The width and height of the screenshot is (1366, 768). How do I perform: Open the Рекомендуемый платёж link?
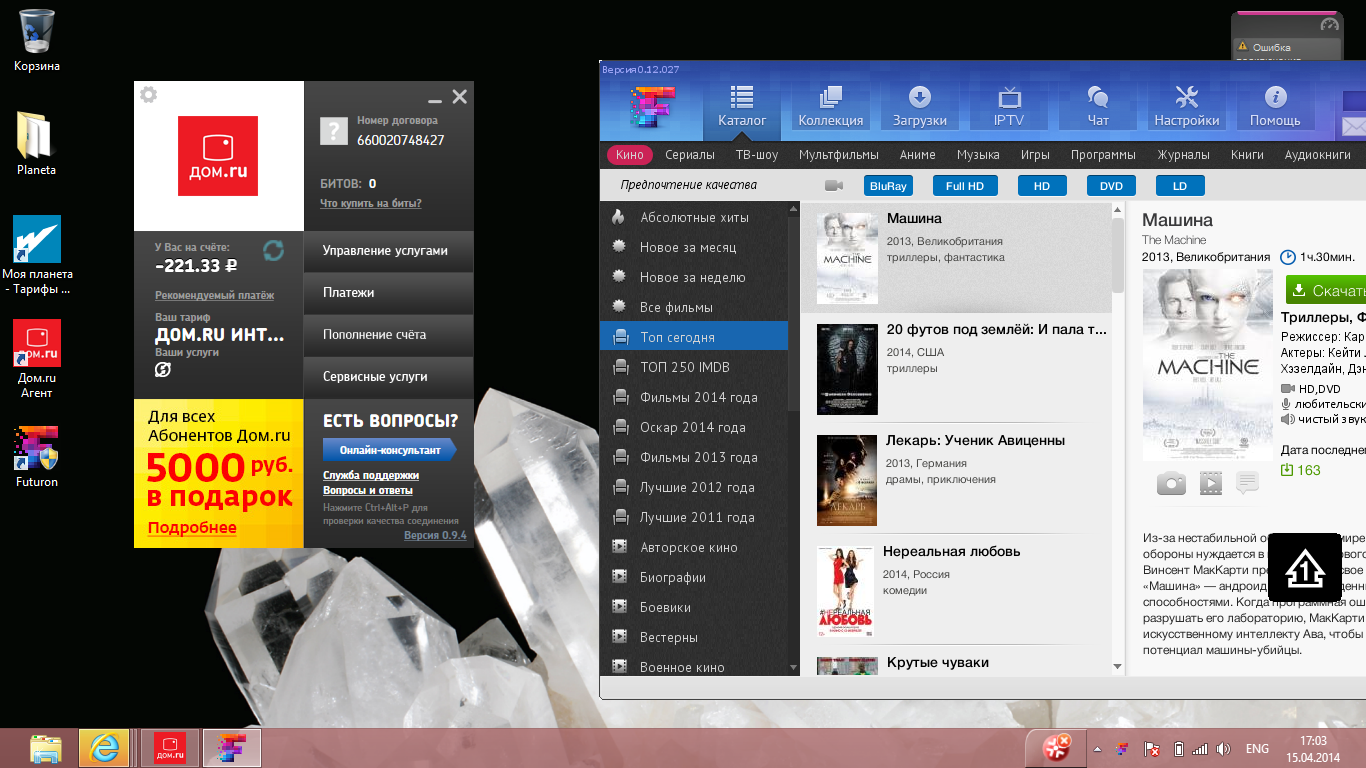pyautogui.click(x=214, y=295)
